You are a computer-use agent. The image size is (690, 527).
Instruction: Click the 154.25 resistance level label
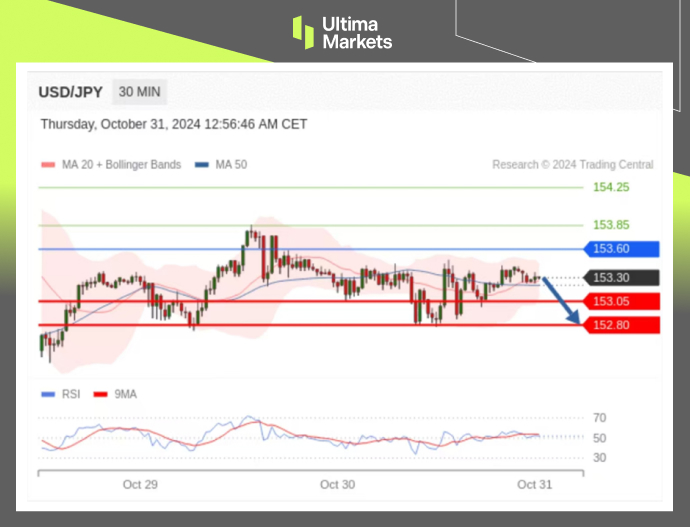coord(611,187)
